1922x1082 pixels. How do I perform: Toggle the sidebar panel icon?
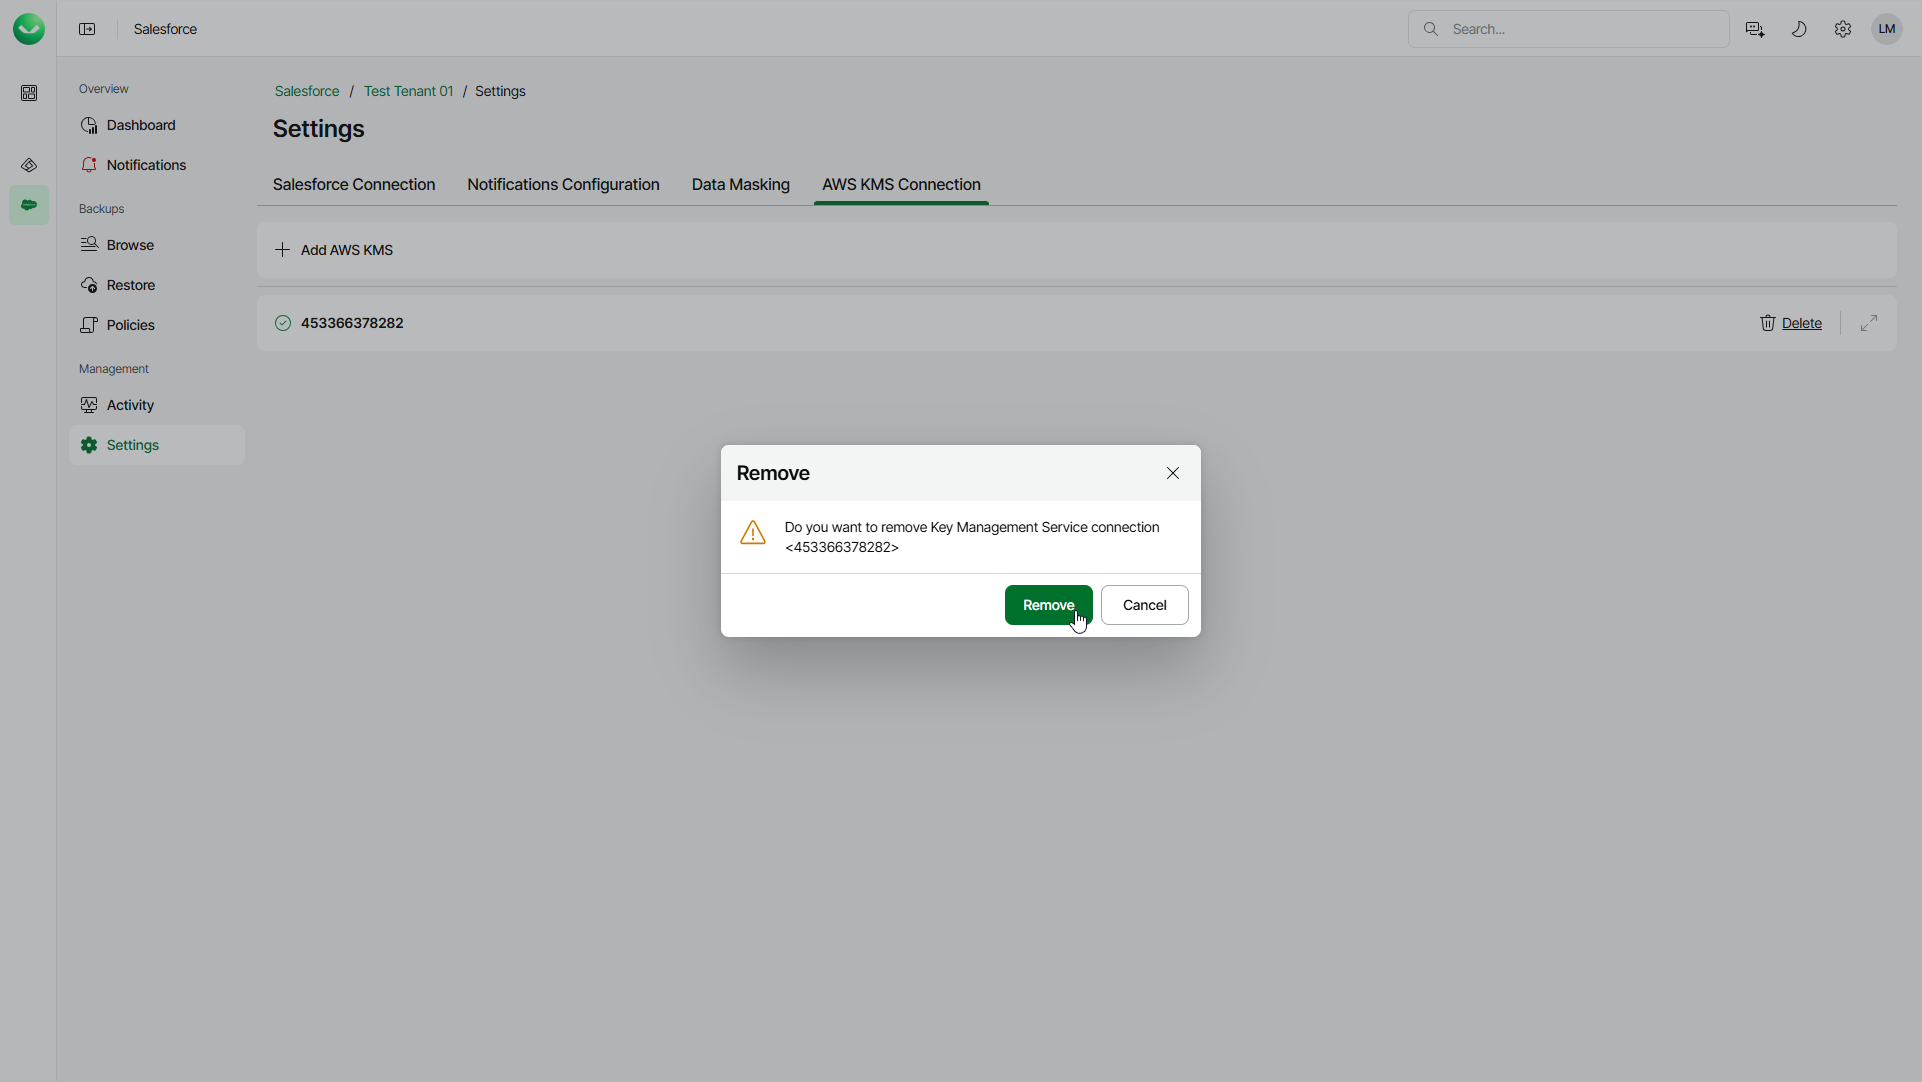click(87, 29)
